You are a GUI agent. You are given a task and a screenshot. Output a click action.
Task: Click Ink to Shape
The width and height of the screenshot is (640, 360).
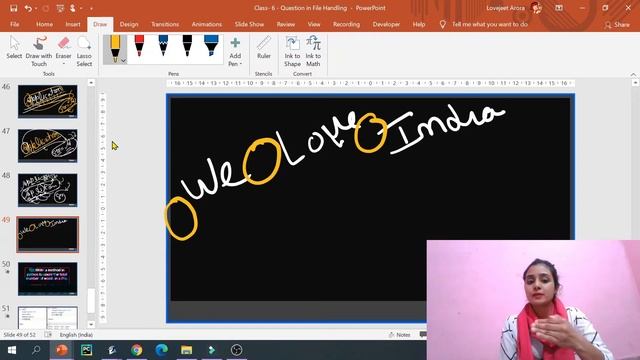pos(292,51)
